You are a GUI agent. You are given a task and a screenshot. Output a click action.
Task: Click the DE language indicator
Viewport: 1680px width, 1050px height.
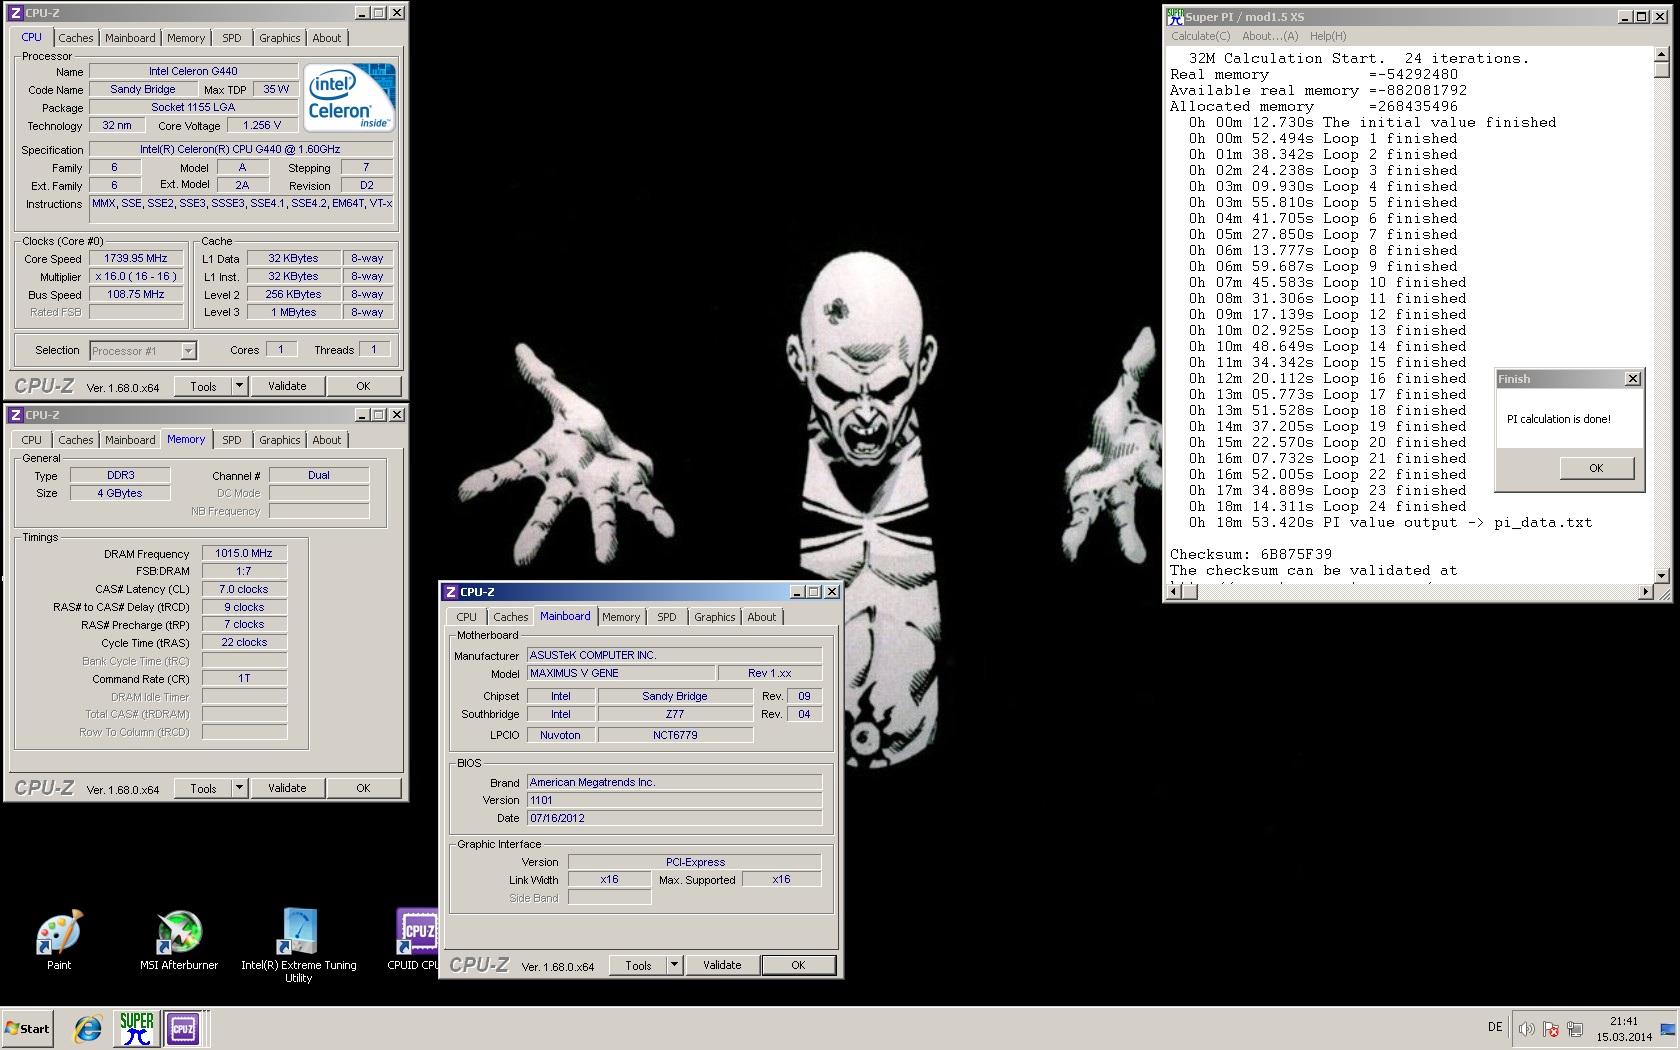(1495, 1027)
